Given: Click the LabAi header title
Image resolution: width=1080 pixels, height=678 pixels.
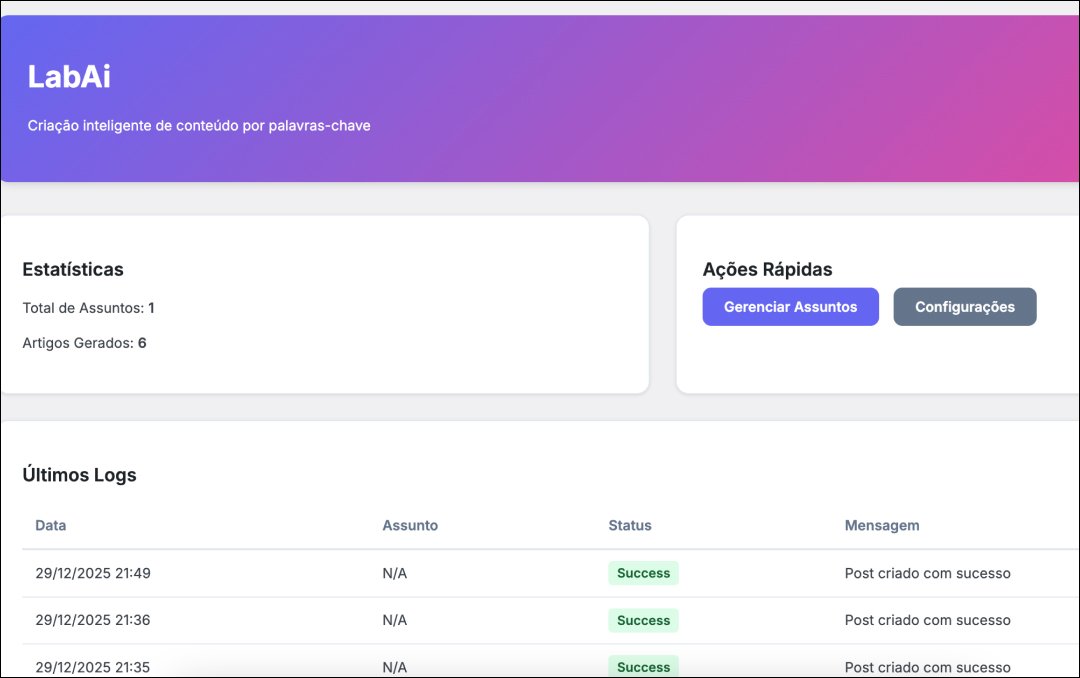Looking at the screenshot, I should [69, 78].
